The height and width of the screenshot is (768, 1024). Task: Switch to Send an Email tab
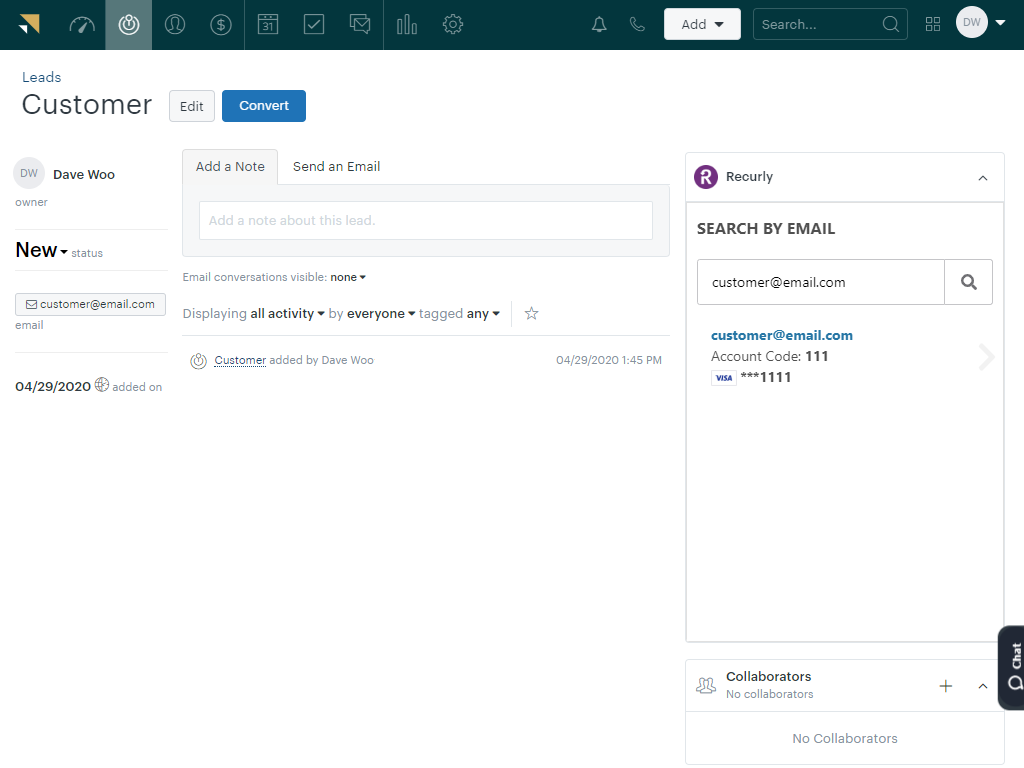[336, 167]
